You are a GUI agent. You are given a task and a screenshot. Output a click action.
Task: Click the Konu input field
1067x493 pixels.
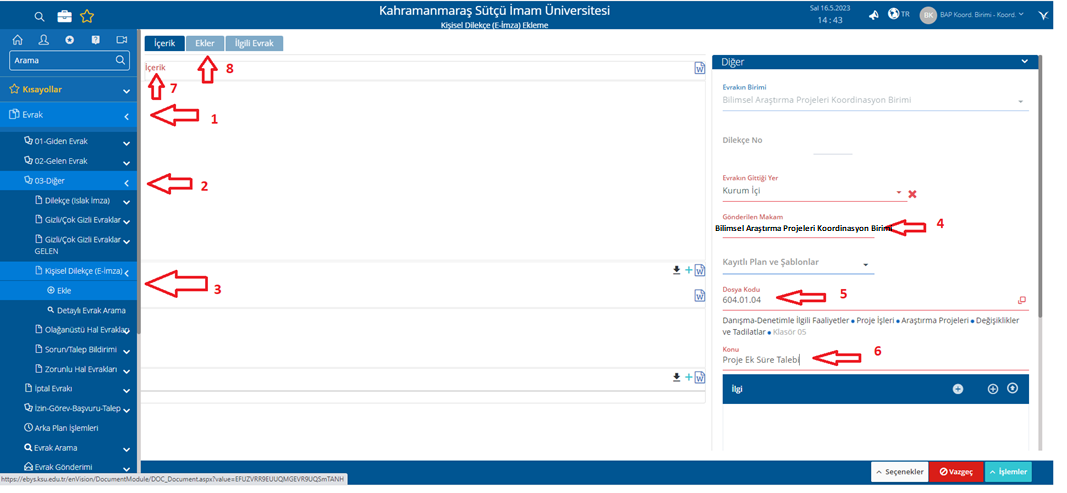pyautogui.click(x=860, y=360)
